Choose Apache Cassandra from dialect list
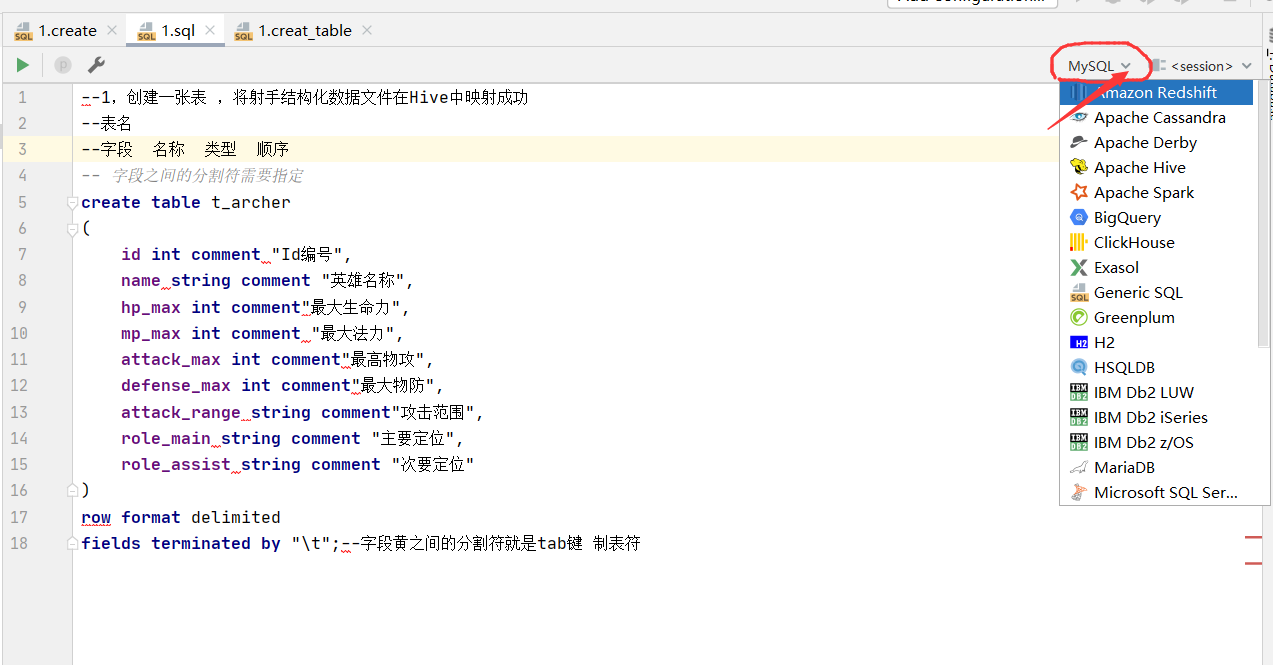1273x665 pixels. click(1156, 117)
